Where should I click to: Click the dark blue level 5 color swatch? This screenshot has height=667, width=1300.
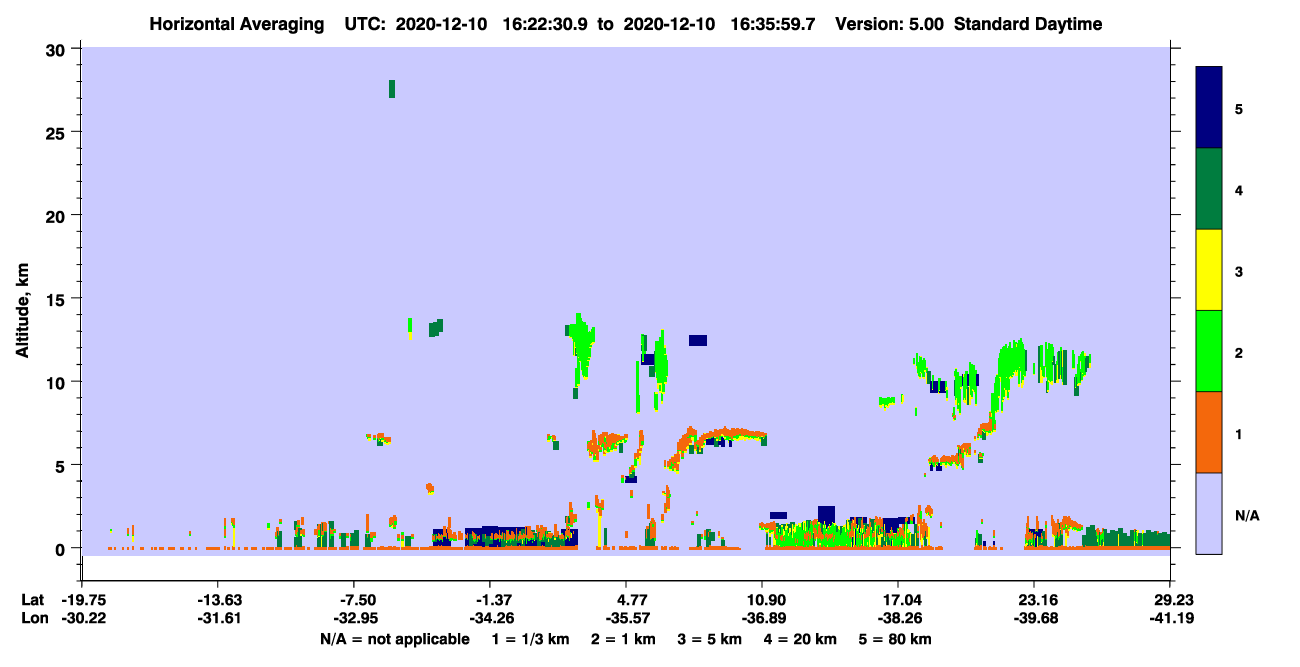(x=1209, y=108)
